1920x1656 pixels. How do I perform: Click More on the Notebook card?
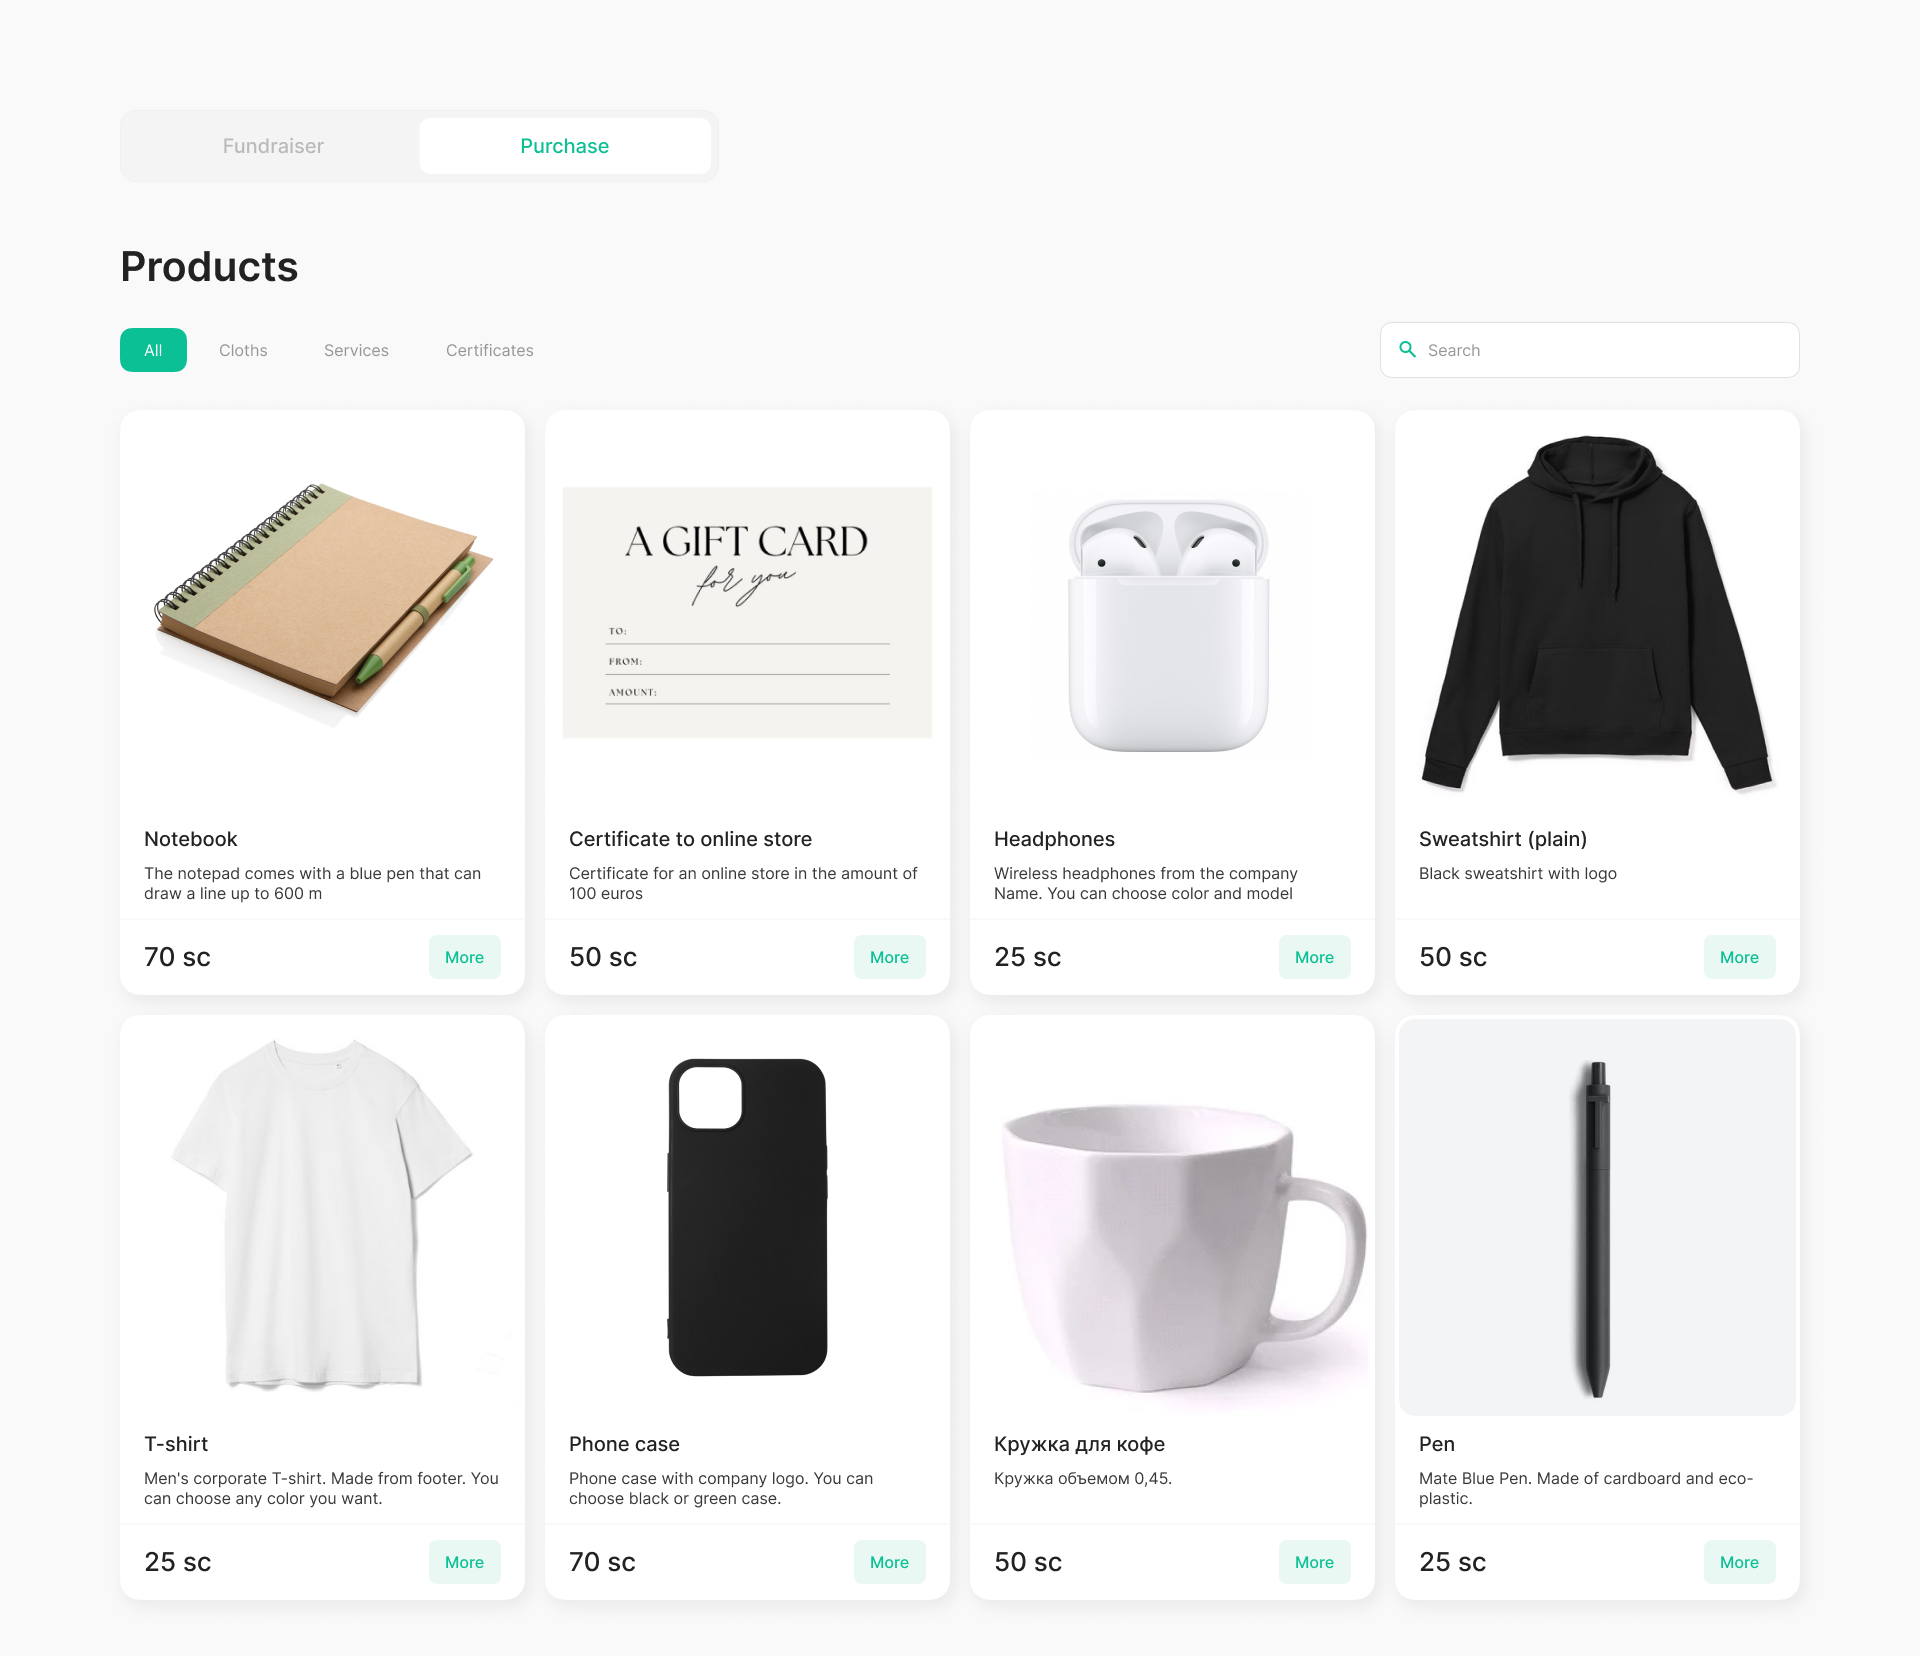465,957
